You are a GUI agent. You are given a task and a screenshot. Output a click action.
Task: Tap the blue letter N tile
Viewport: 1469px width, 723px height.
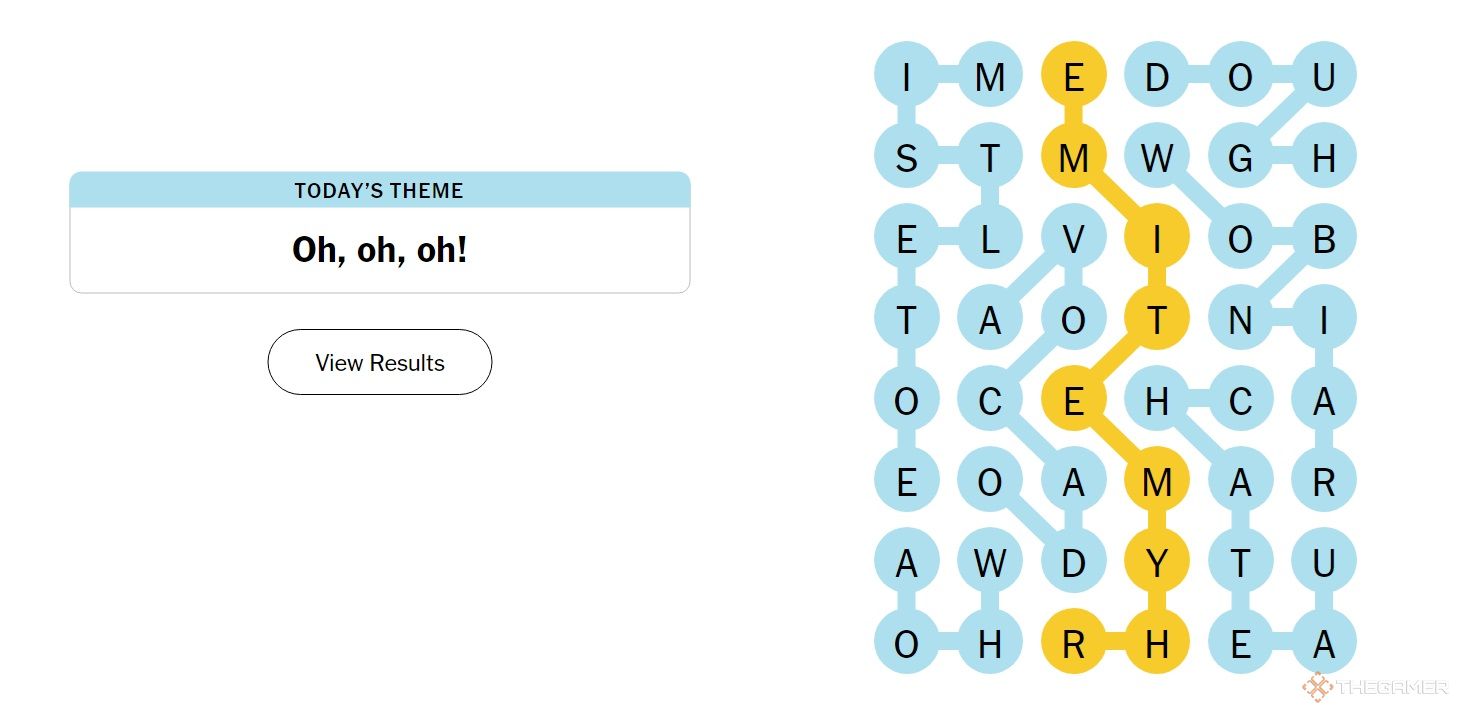[1240, 321]
